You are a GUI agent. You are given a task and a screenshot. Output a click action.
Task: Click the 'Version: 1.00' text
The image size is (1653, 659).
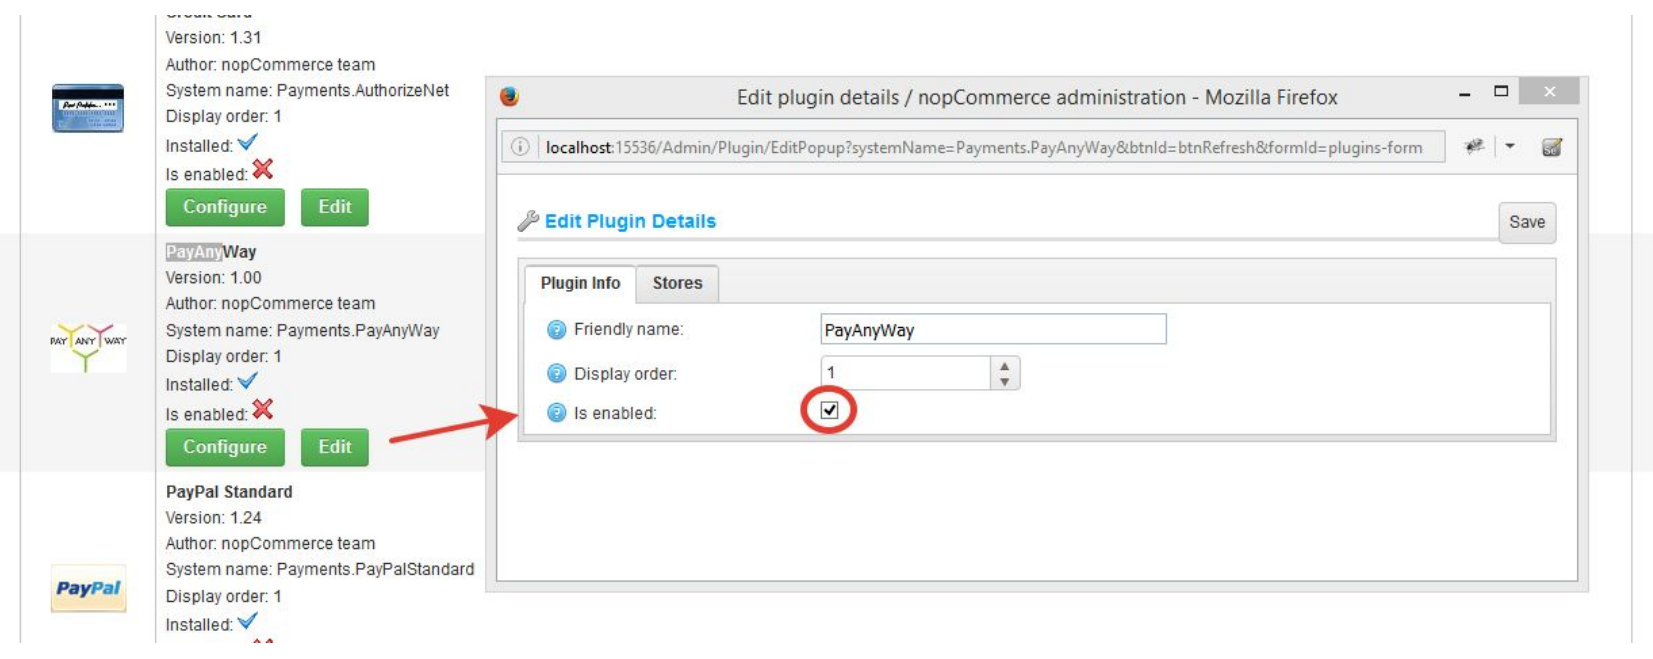point(213,278)
